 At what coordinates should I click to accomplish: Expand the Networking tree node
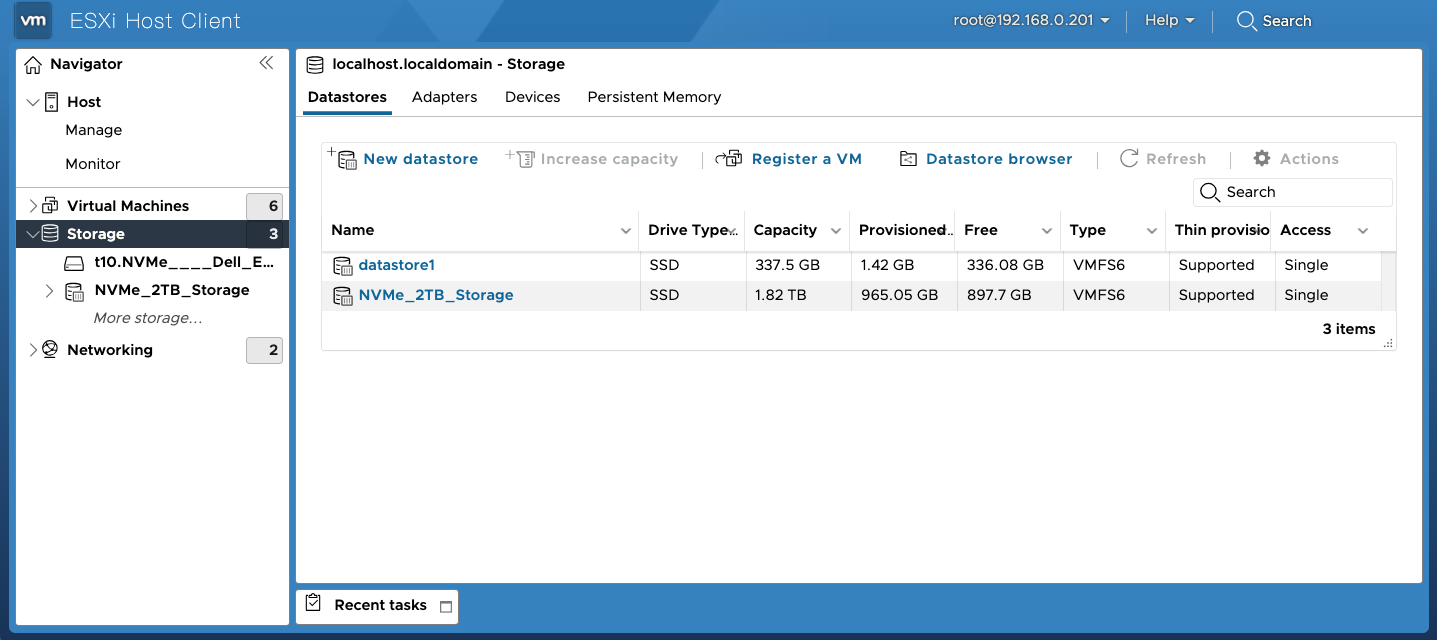[33, 350]
